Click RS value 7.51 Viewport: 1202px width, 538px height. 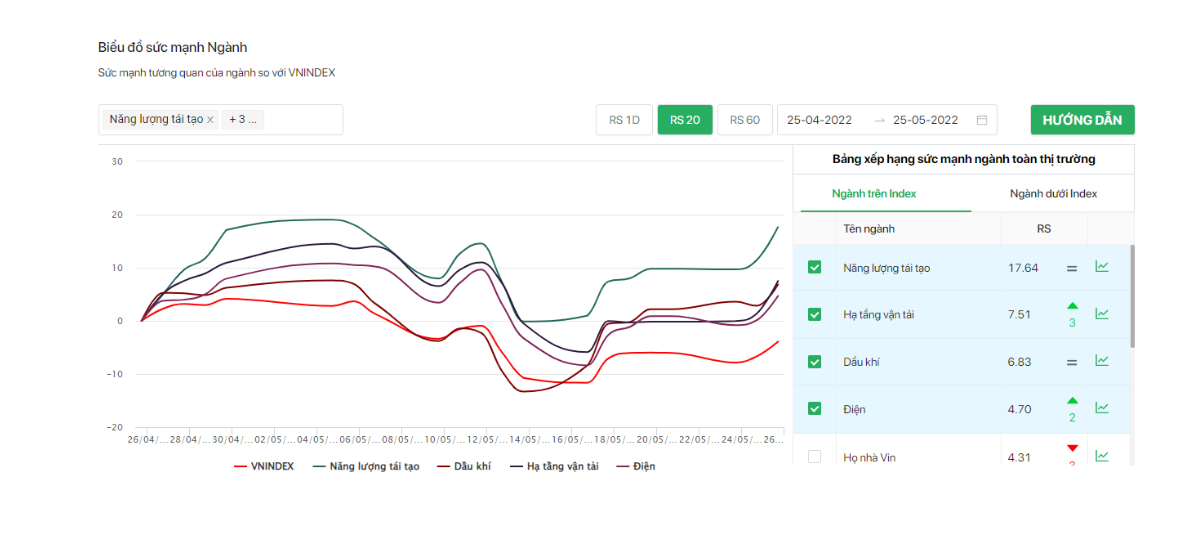click(1020, 315)
